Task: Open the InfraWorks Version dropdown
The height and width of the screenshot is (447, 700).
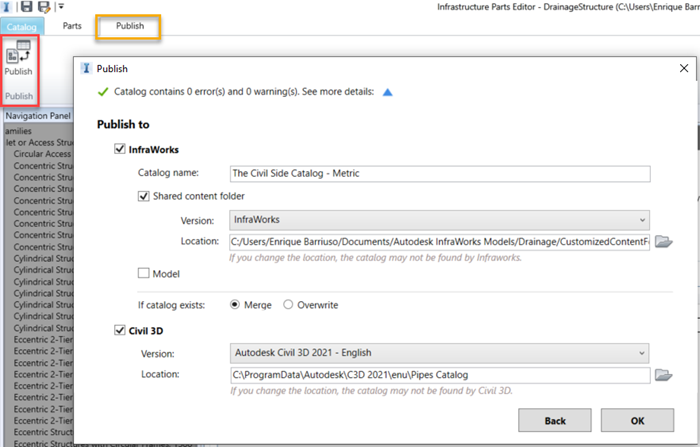Action: click(439, 220)
